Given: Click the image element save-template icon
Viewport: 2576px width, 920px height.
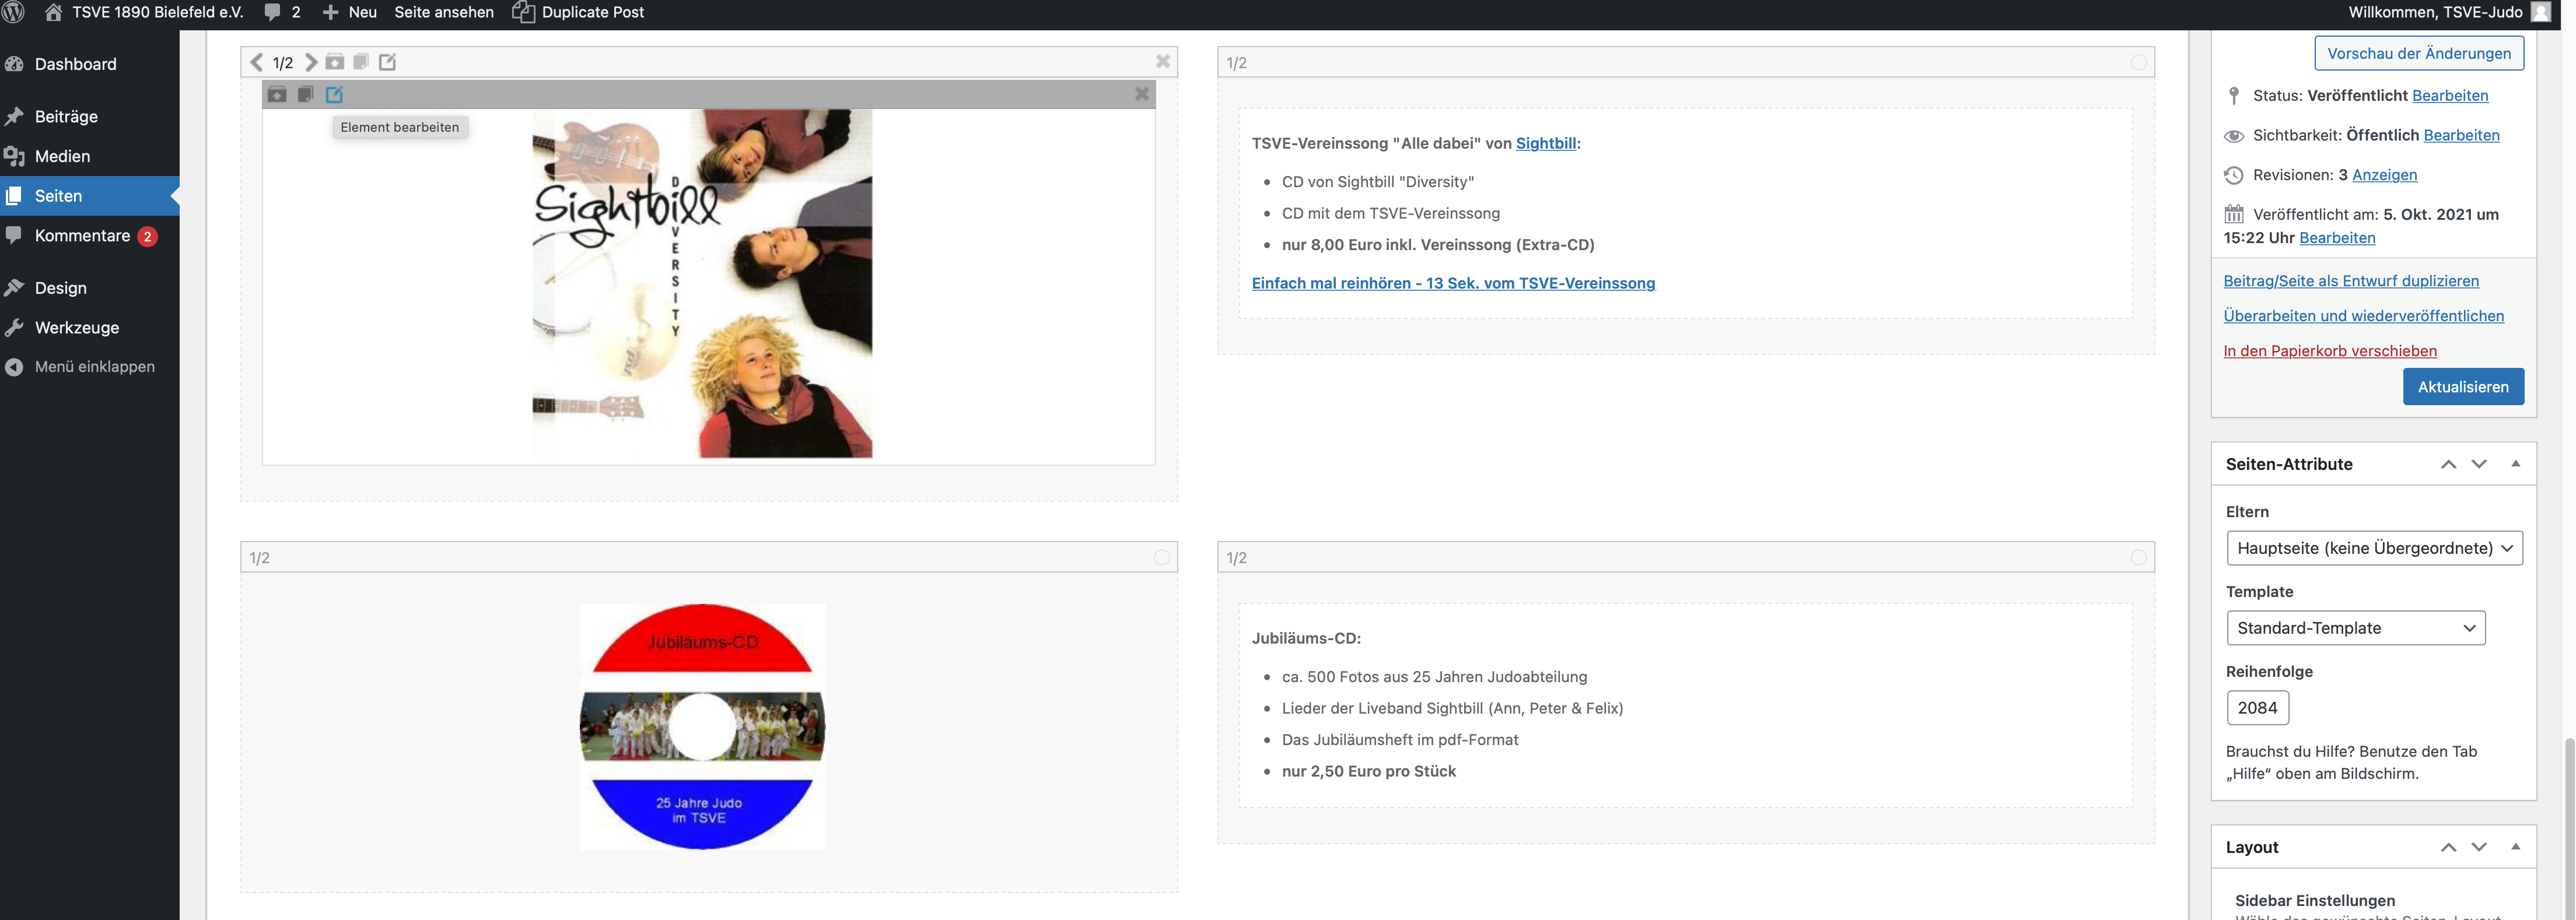Looking at the screenshot, I should pos(277,94).
